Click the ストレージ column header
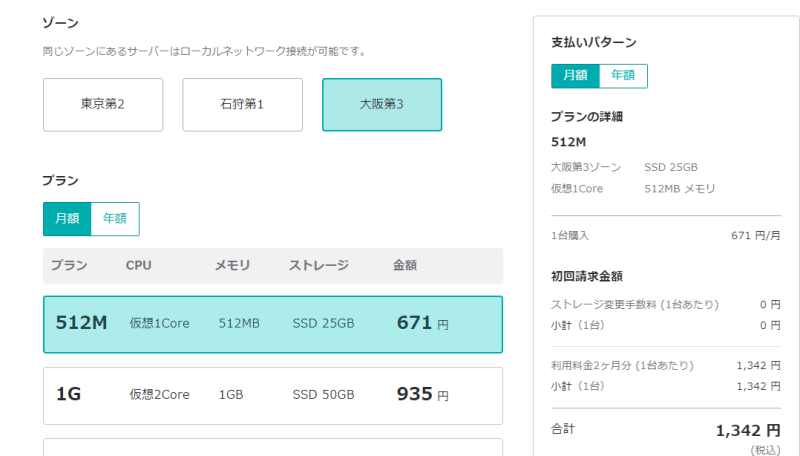This screenshot has width=800, height=456. click(319, 265)
